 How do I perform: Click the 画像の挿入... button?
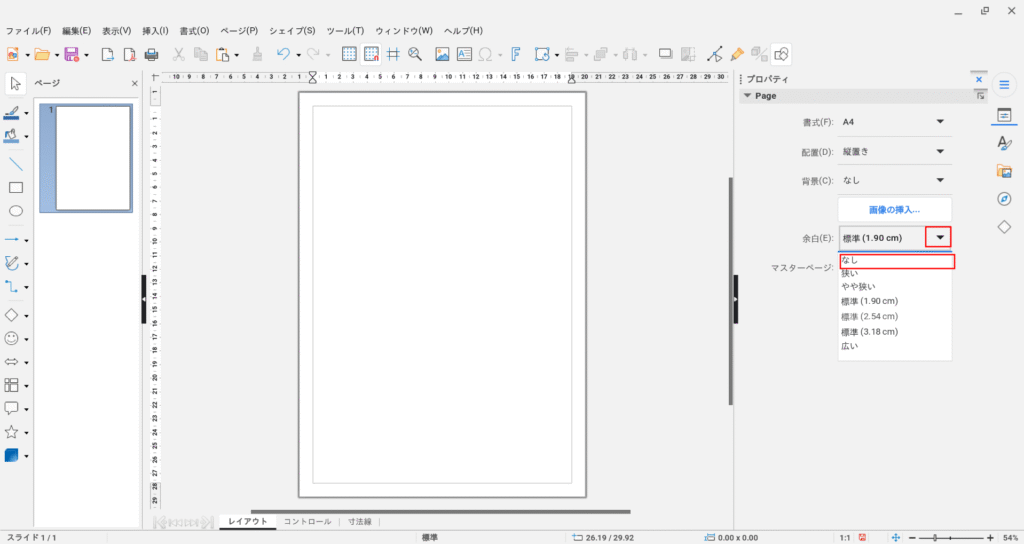pyautogui.click(x=895, y=210)
